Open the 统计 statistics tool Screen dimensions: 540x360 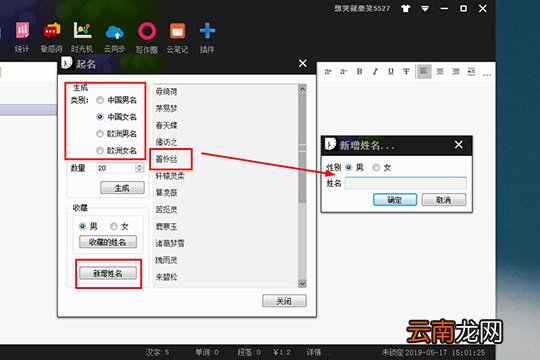pos(22,37)
